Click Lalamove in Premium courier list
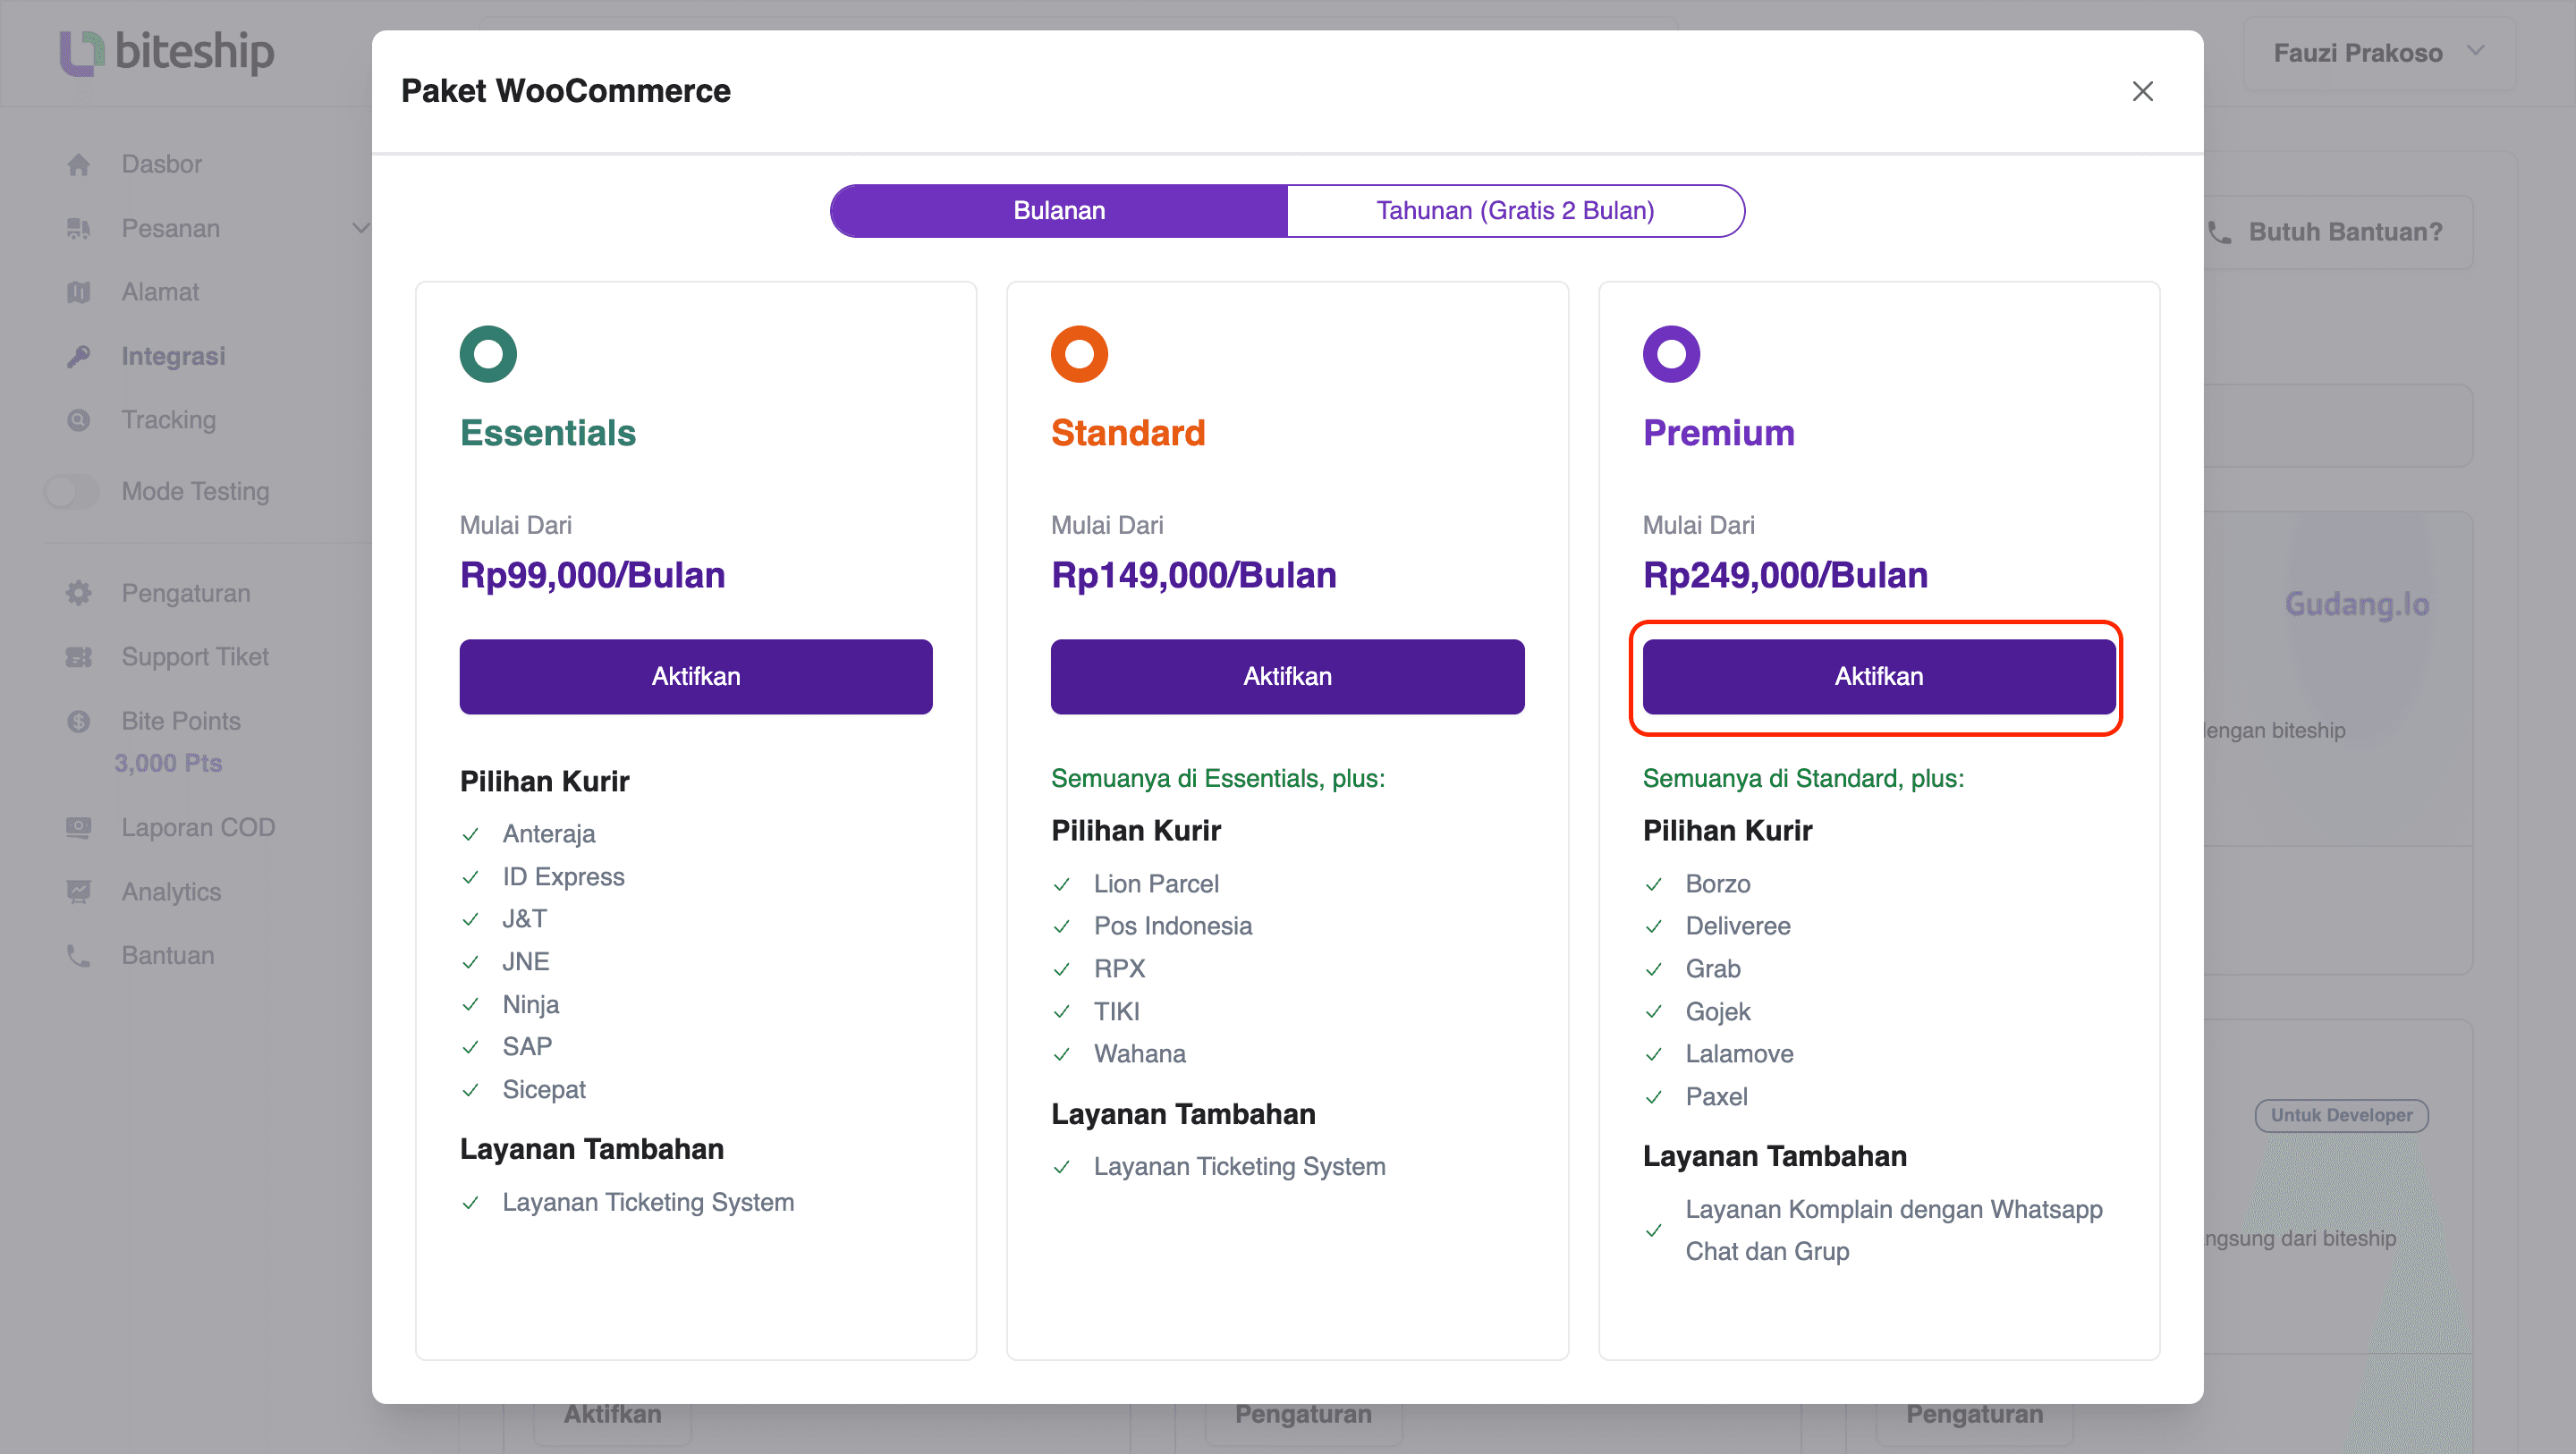This screenshot has width=2576, height=1454. pos(1739,1053)
